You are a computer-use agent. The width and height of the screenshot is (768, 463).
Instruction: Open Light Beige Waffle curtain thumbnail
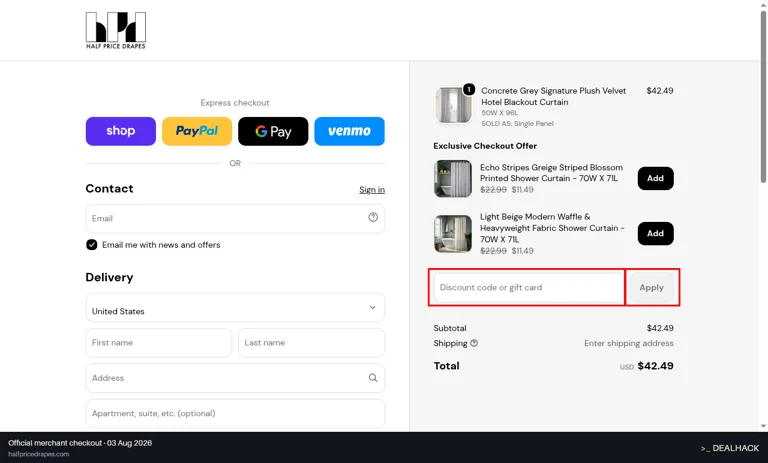pyautogui.click(x=453, y=234)
